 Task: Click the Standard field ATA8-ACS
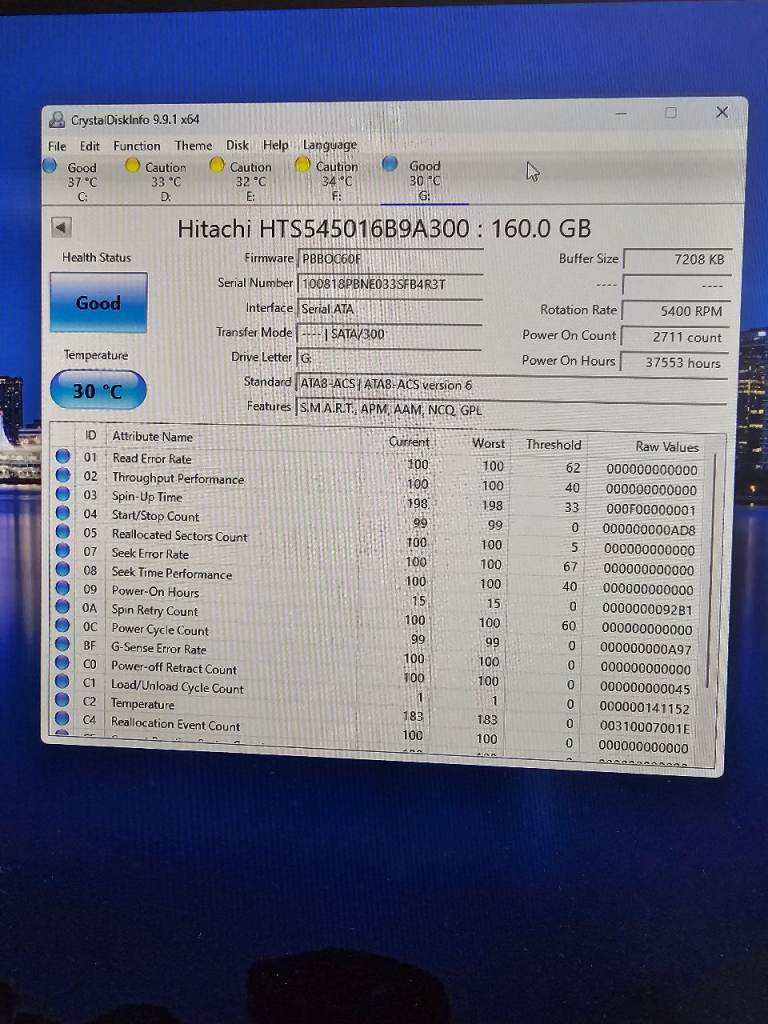(511, 385)
